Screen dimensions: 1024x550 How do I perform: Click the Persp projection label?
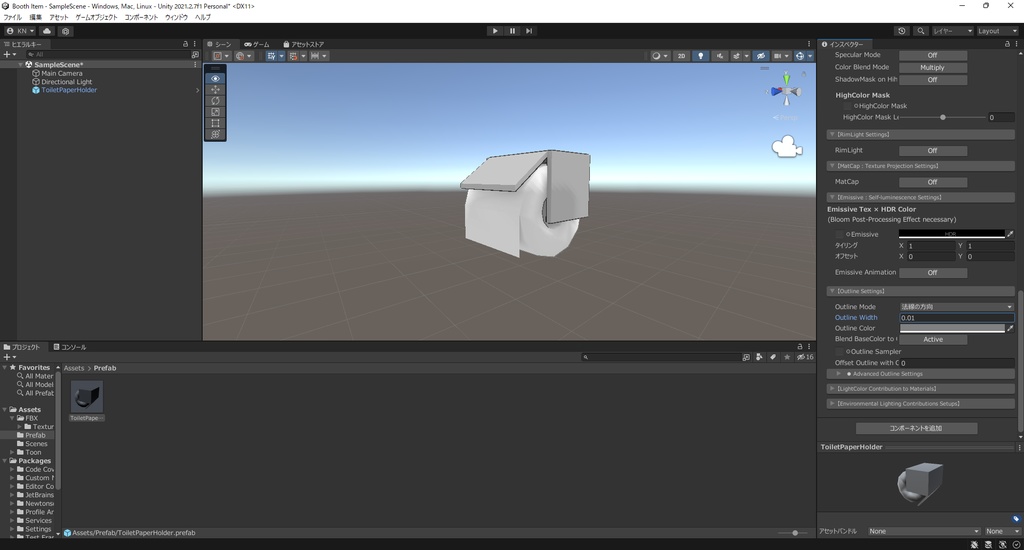(786, 118)
